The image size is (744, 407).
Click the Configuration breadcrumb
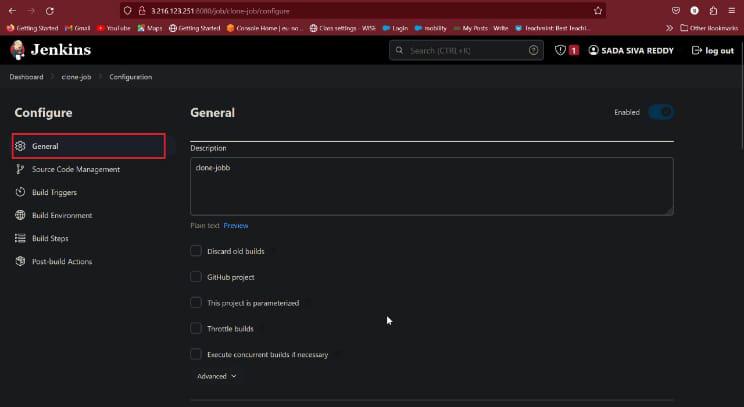tap(130, 77)
